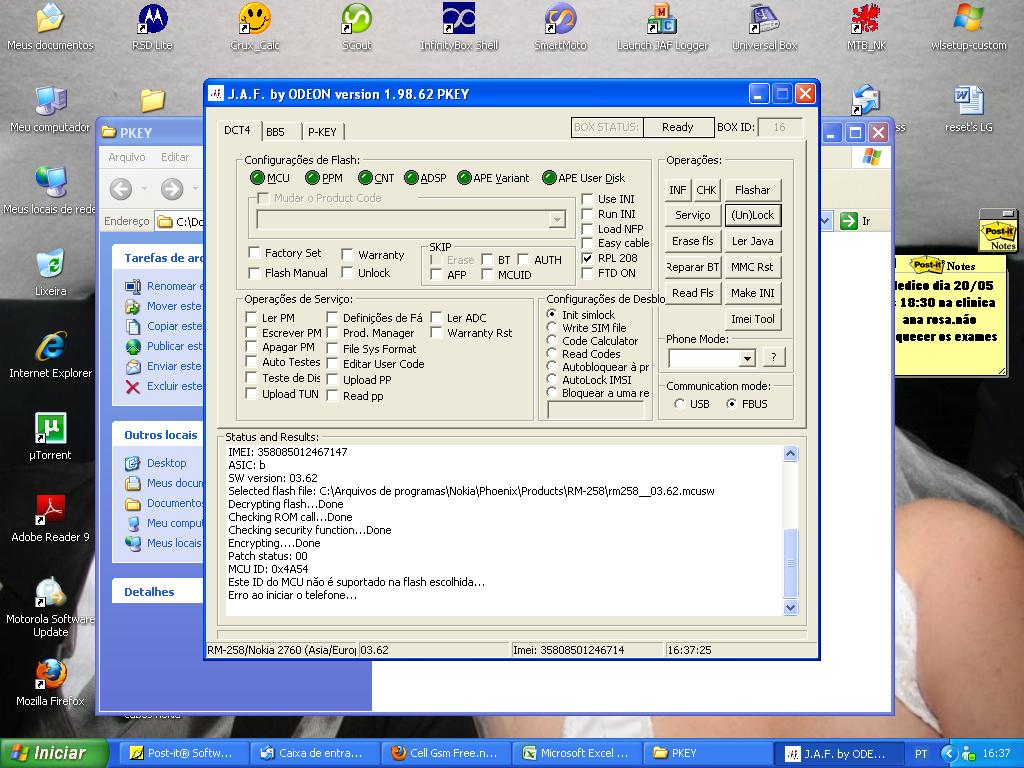Open Motorola Software Update icon
Image resolution: width=1024 pixels, height=768 pixels.
coord(50,607)
